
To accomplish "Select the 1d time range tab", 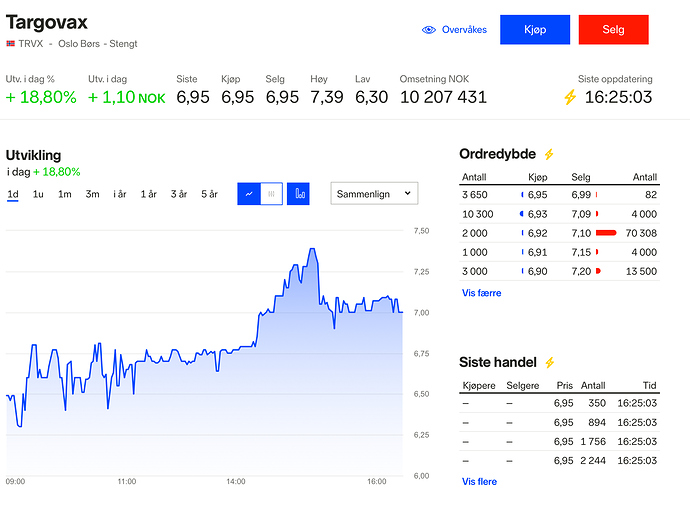I will click(13, 194).
